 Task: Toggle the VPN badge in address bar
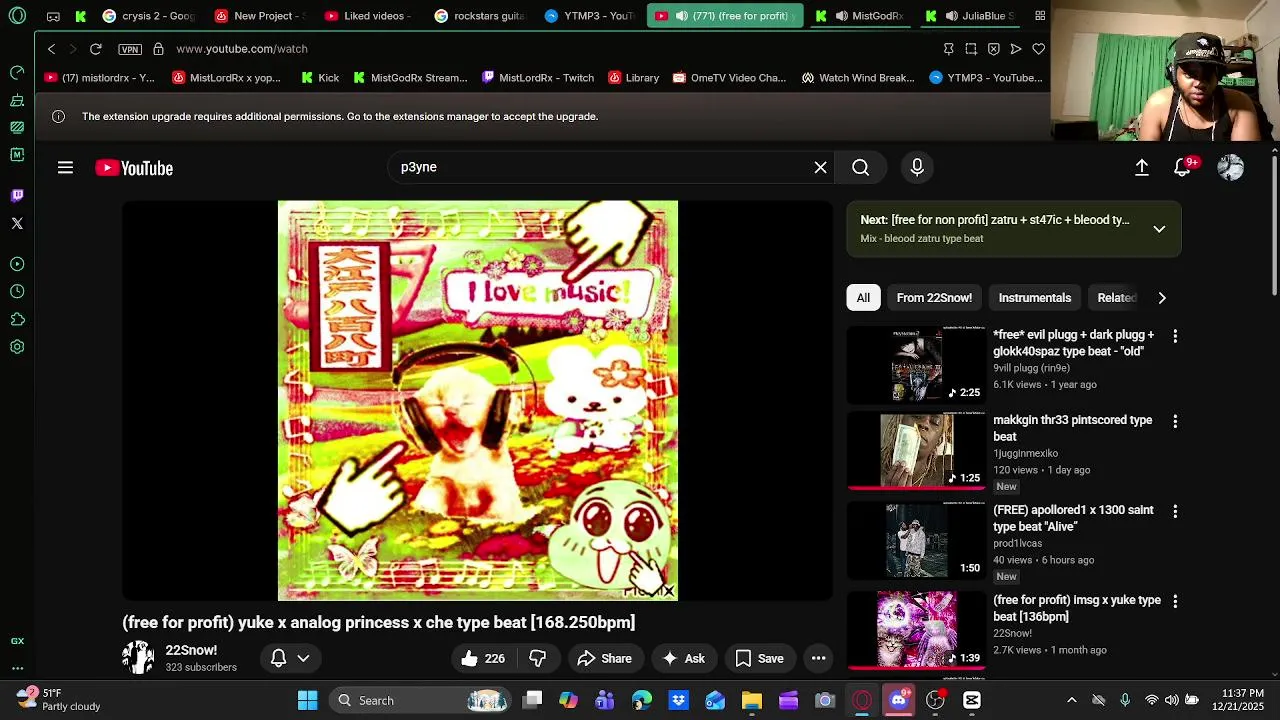[x=129, y=49]
